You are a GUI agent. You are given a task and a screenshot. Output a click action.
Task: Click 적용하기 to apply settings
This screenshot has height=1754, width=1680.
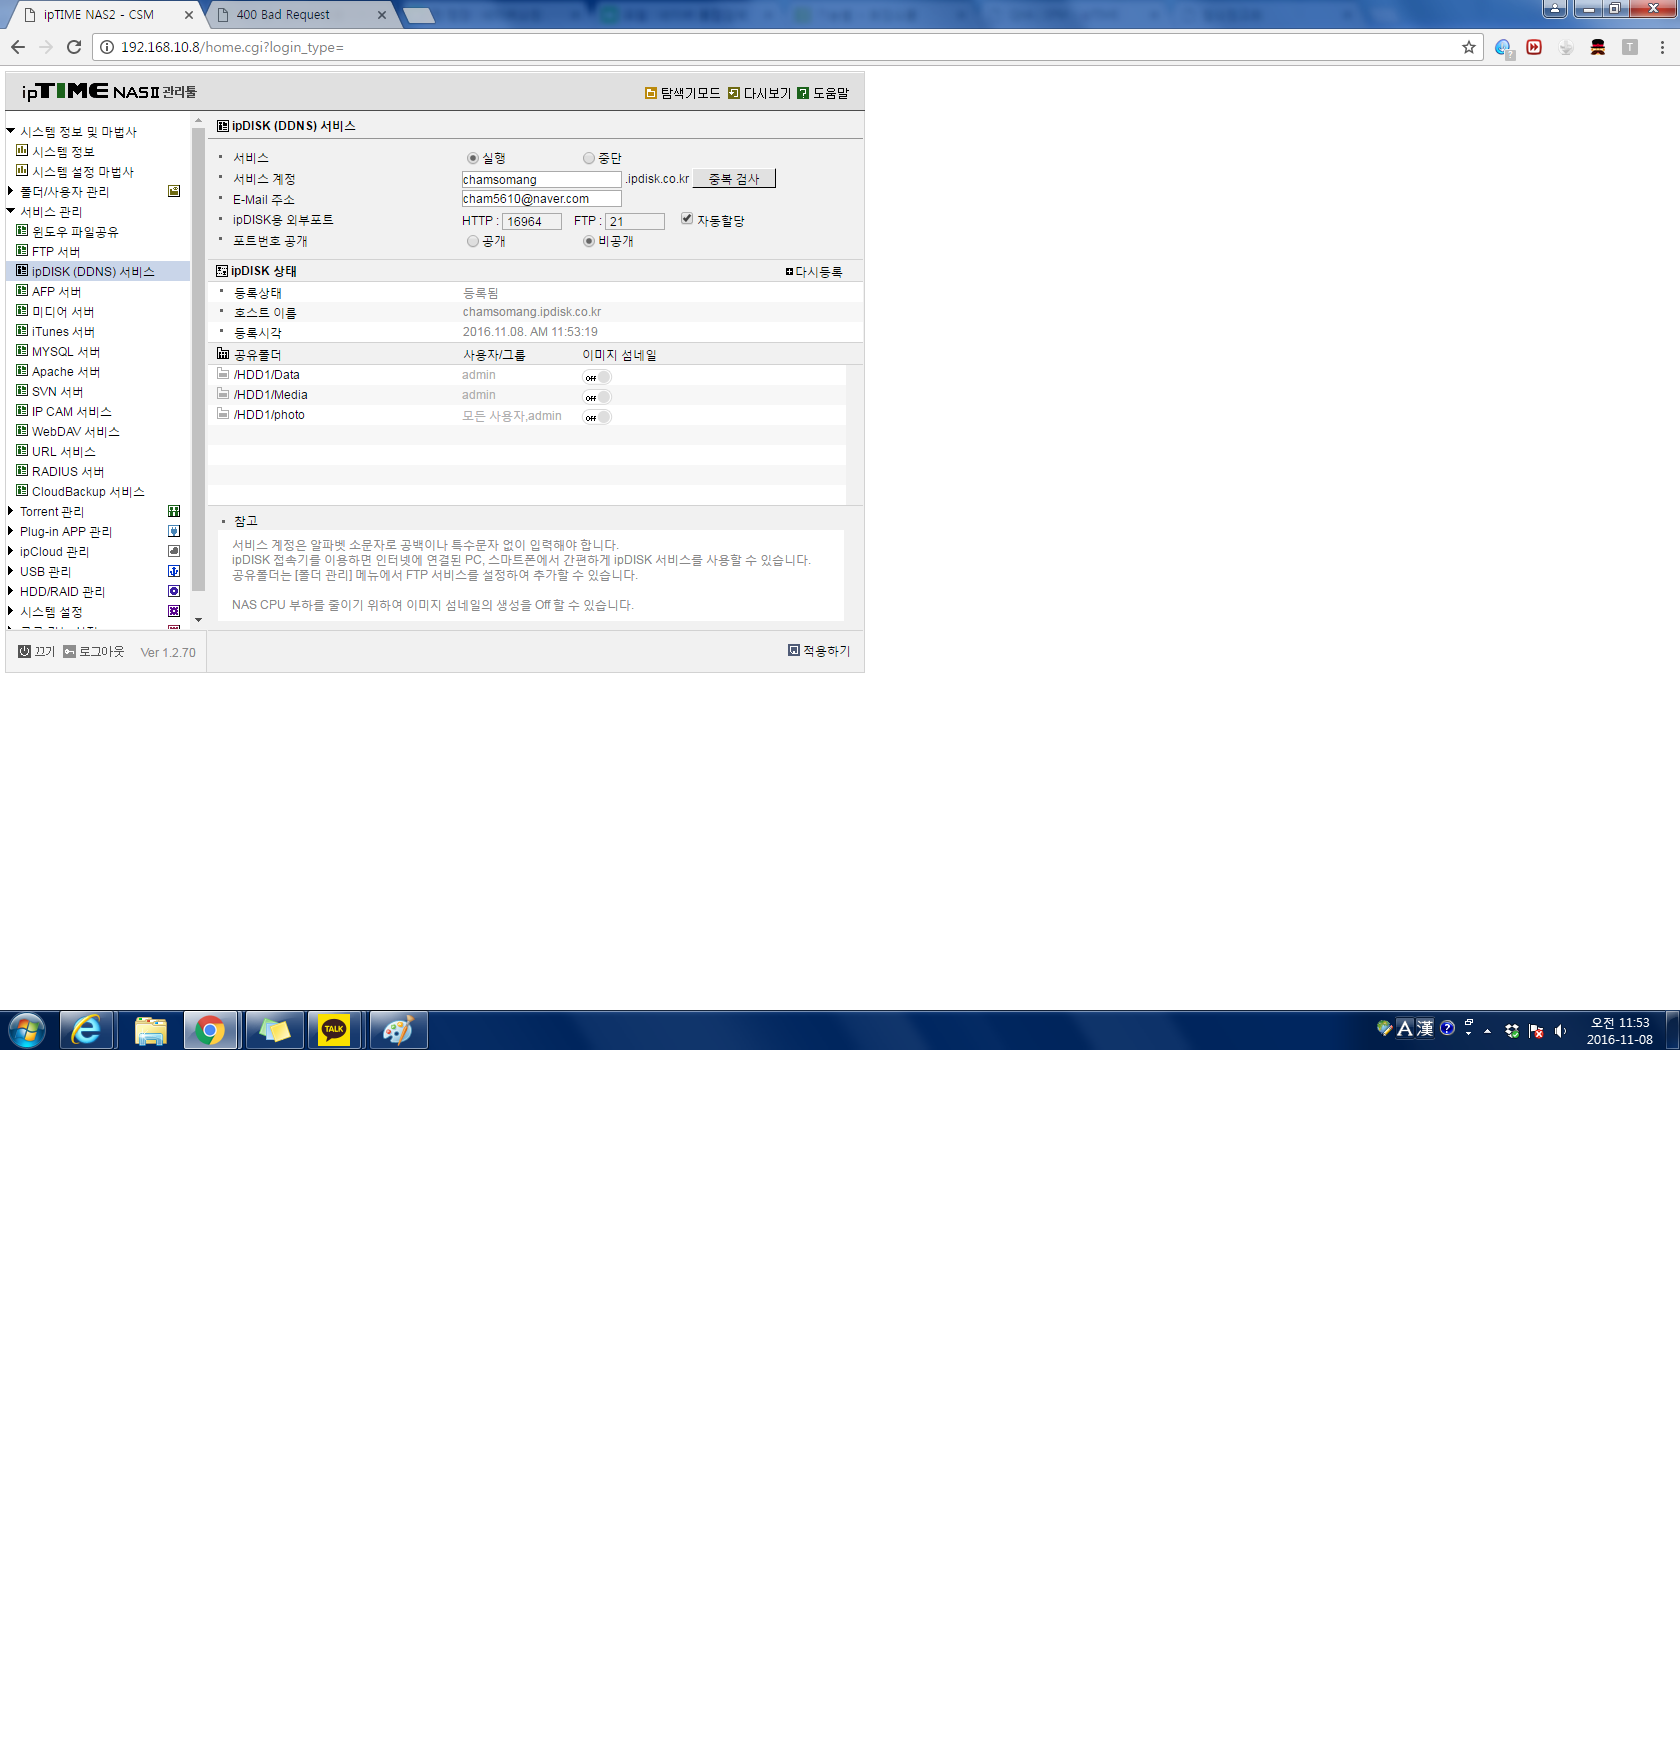(x=819, y=651)
